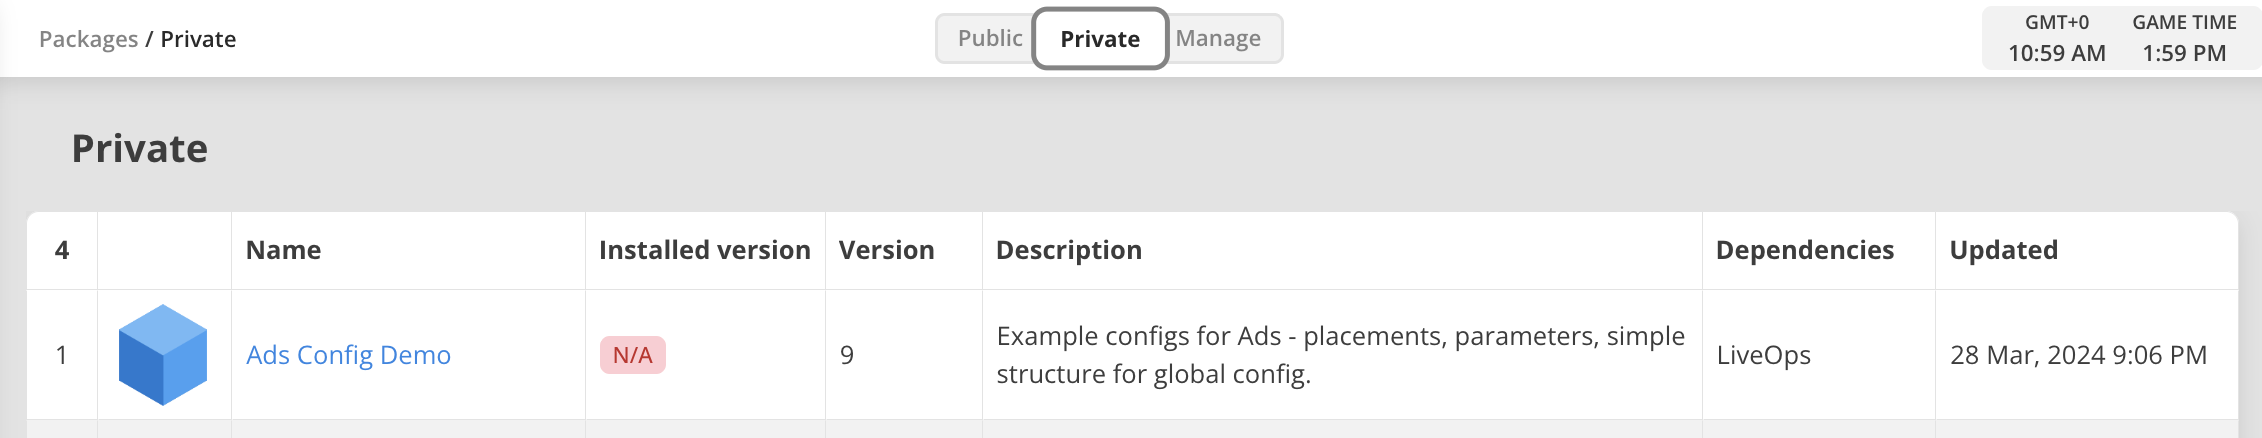Click the current Private breadcrumb item

coord(198,39)
